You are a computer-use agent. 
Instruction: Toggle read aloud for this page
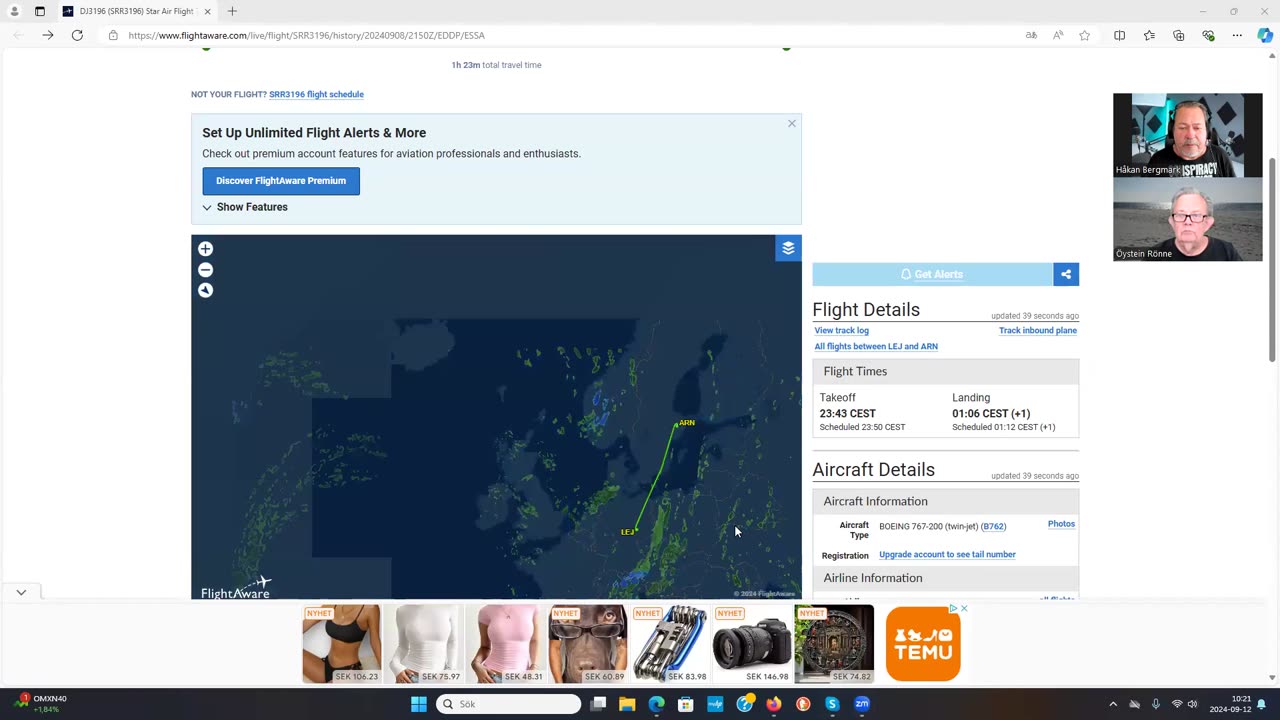click(1058, 35)
